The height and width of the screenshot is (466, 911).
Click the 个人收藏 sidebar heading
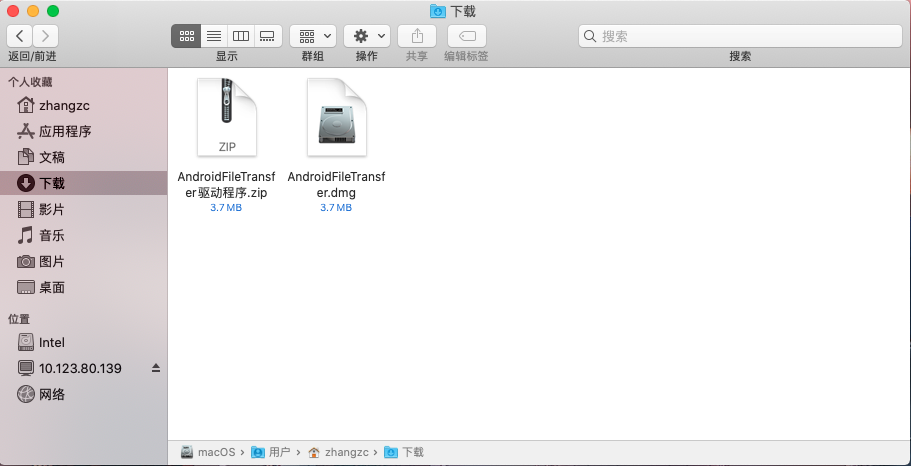pyautogui.click(x=30, y=82)
